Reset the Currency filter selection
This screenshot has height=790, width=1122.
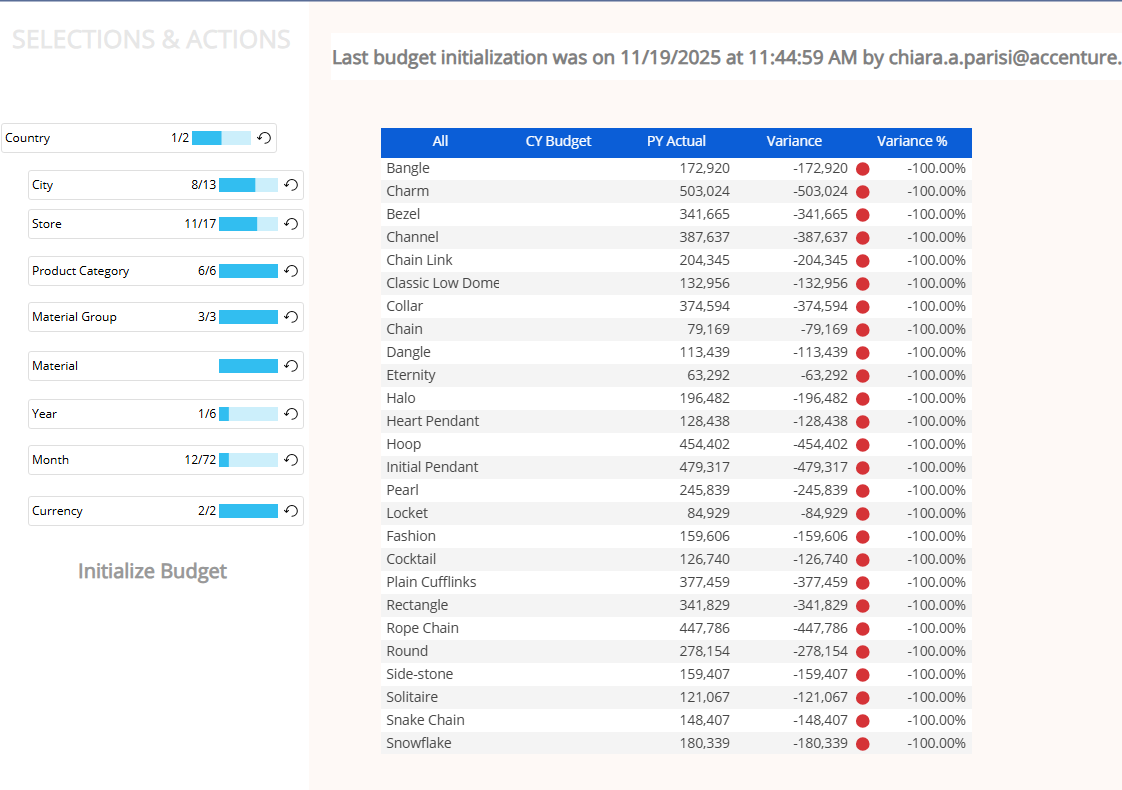tap(291, 511)
